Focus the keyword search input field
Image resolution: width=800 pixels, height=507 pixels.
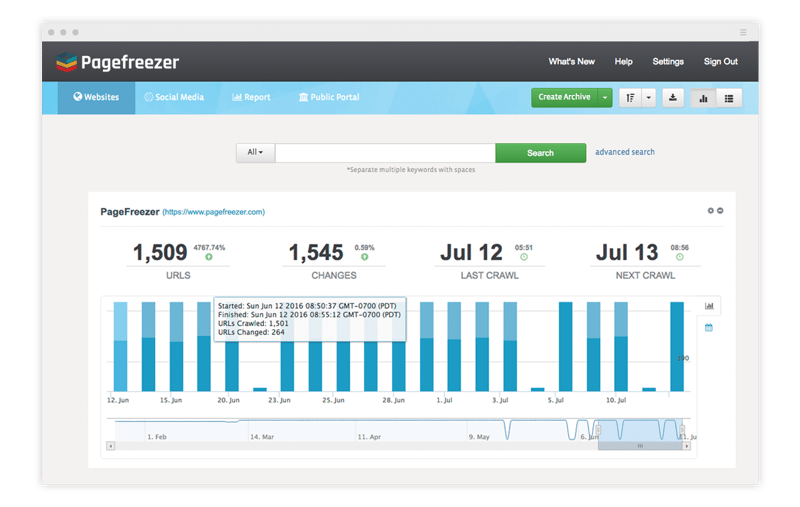click(x=385, y=153)
